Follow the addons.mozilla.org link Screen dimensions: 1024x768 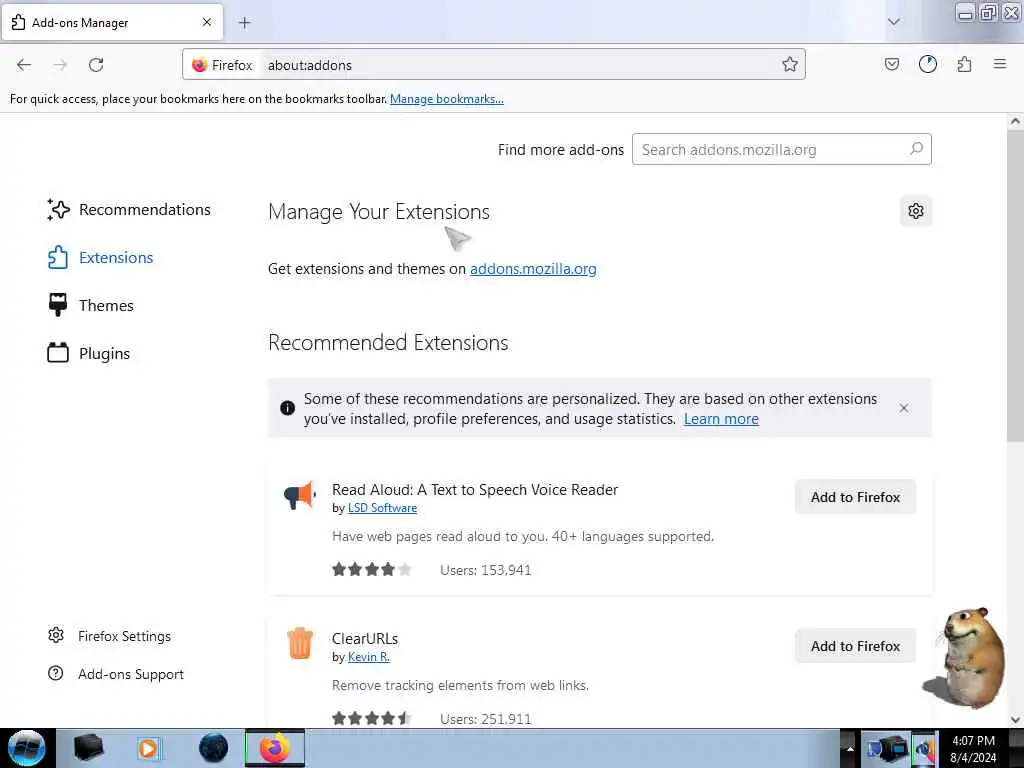[x=533, y=269]
